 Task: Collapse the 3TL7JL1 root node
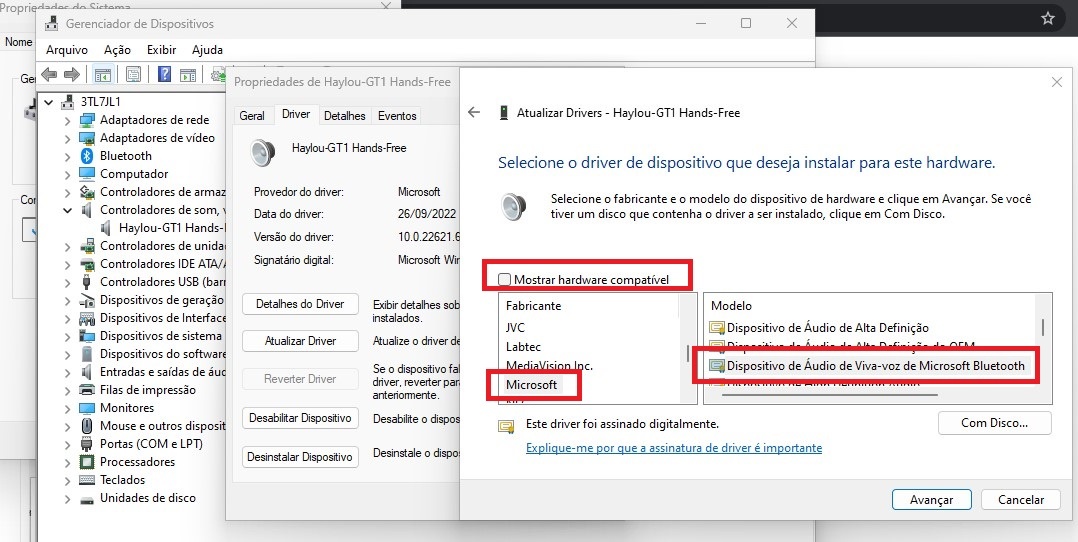pyautogui.click(x=48, y=102)
